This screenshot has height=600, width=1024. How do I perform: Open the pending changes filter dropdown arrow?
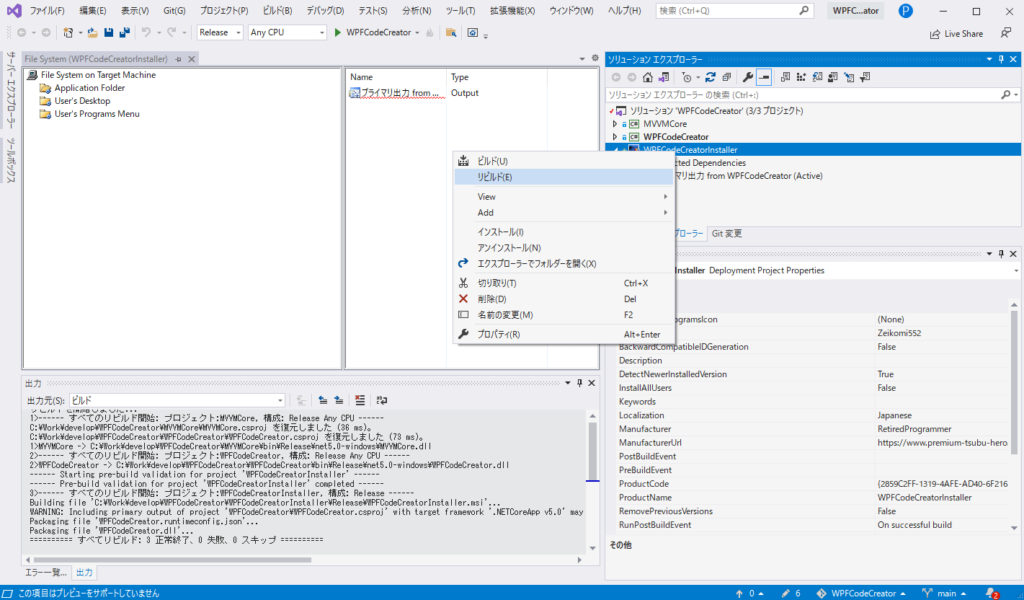point(698,77)
